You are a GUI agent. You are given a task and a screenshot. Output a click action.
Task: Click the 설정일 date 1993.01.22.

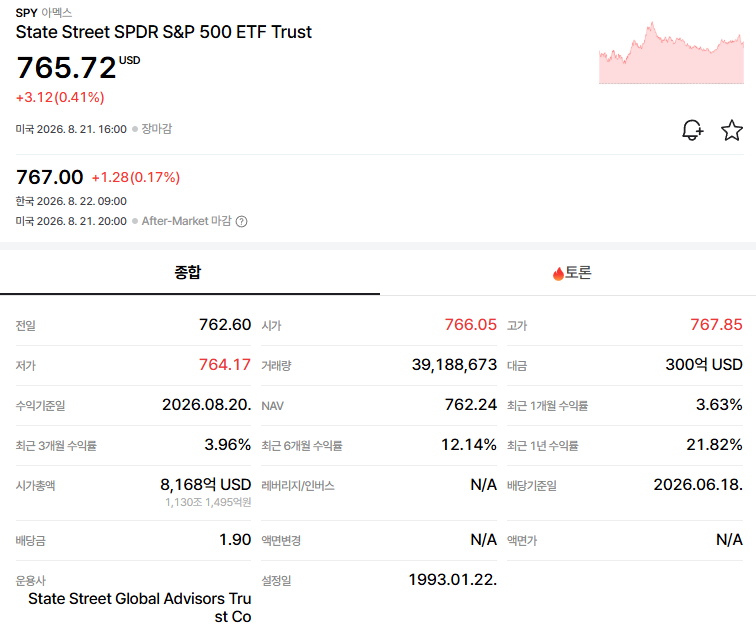tap(453, 579)
